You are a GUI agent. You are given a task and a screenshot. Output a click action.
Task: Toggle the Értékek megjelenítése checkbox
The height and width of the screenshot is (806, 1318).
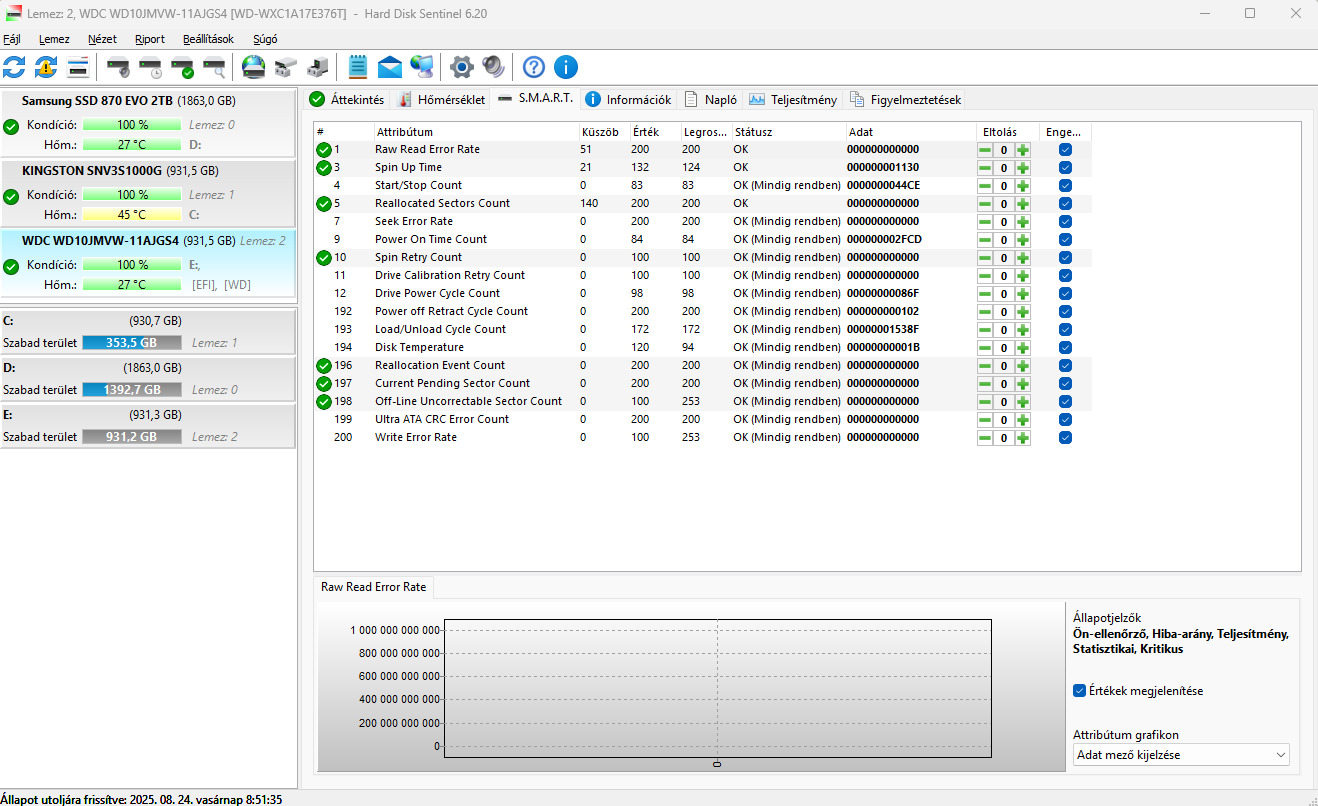point(1079,690)
